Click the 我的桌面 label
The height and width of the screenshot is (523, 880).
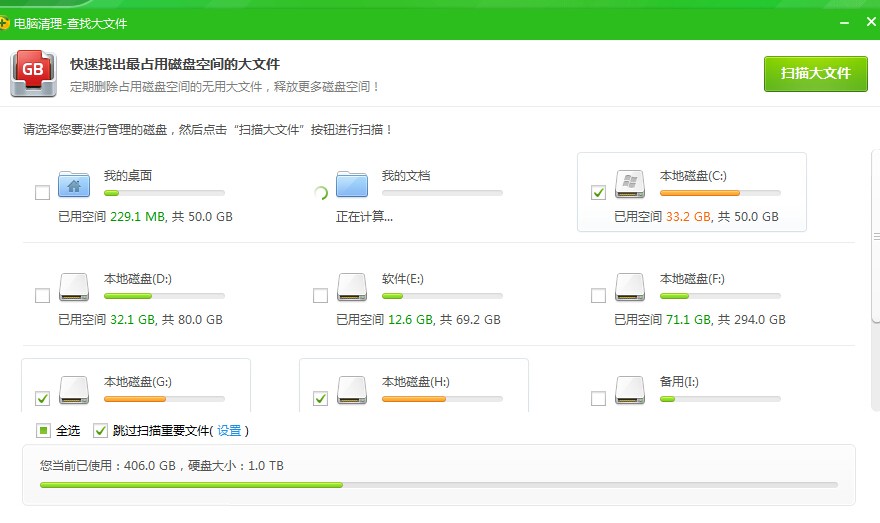(128, 176)
